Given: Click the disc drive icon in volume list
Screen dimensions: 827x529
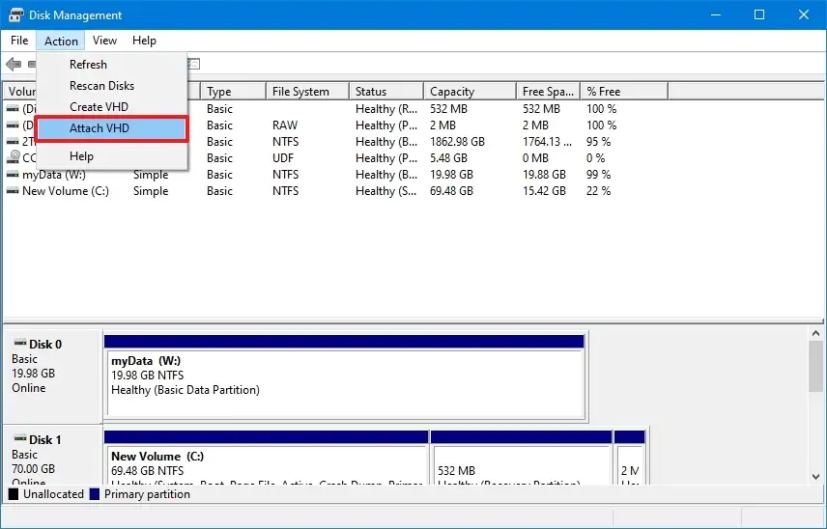Looking at the screenshot, I should pyautogui.click(x=13, y=158).
